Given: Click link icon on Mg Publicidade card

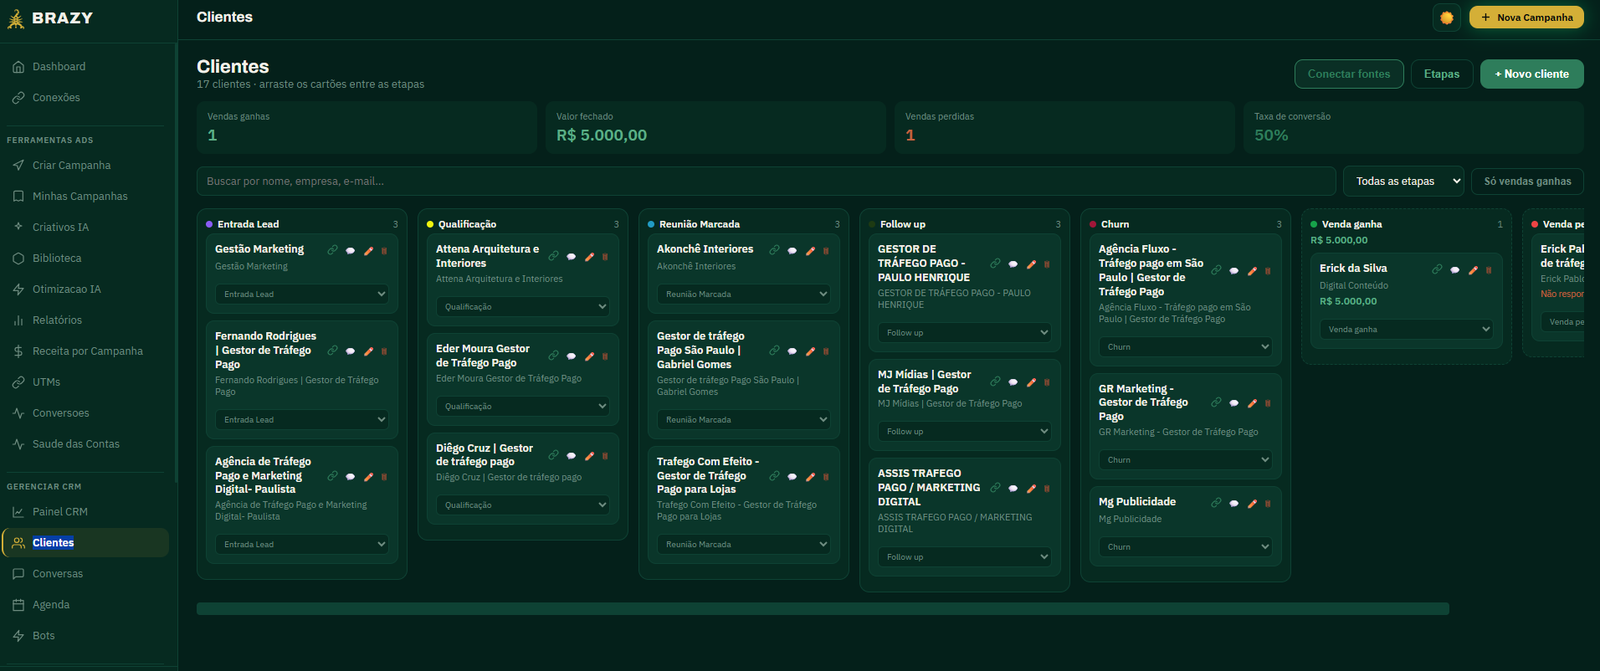Looking at the screenshot, I should pos(1216,503).
